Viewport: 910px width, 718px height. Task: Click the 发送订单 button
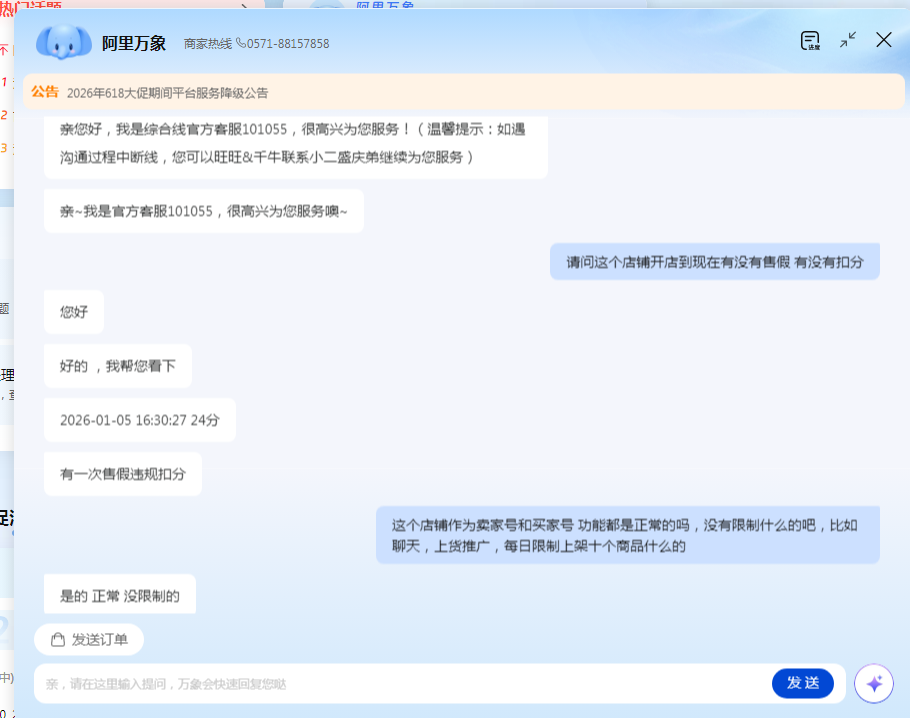click(x=89, y=640)
